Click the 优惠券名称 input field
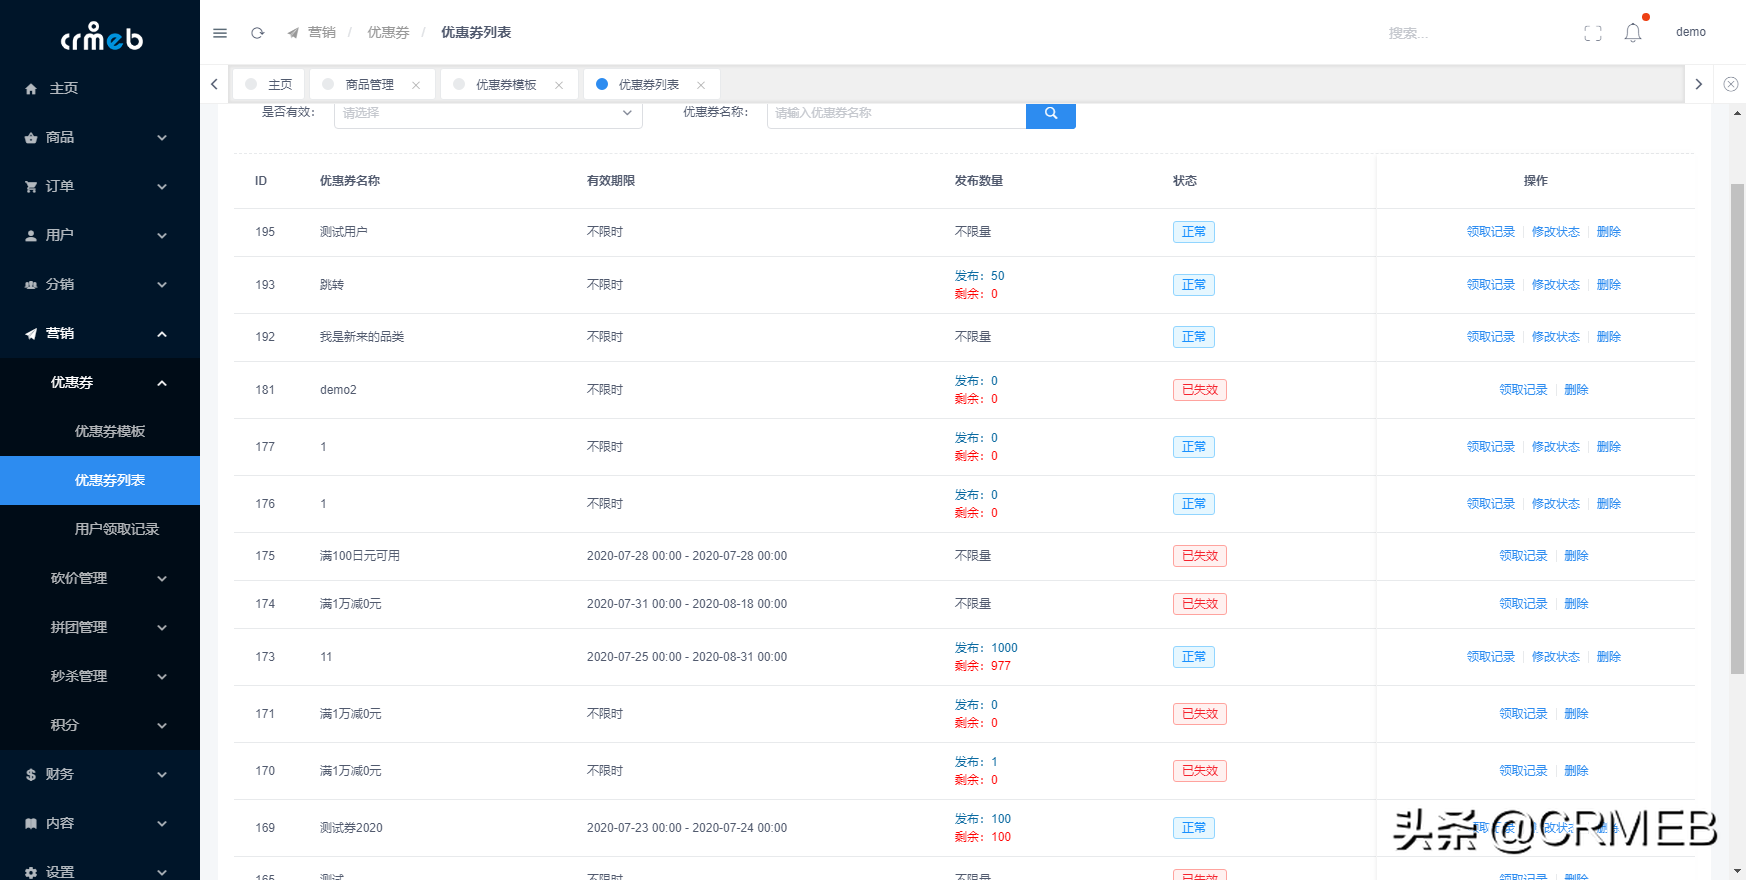 point(897,113)
